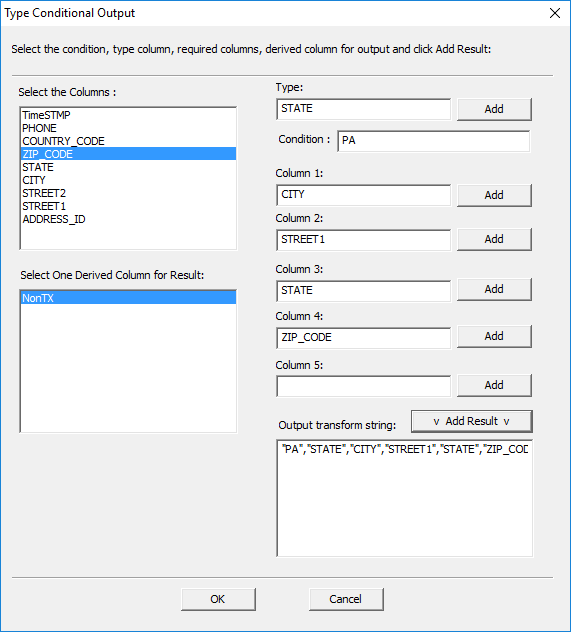
Task: Click the Output transform string text area
Action: (405, 498)
